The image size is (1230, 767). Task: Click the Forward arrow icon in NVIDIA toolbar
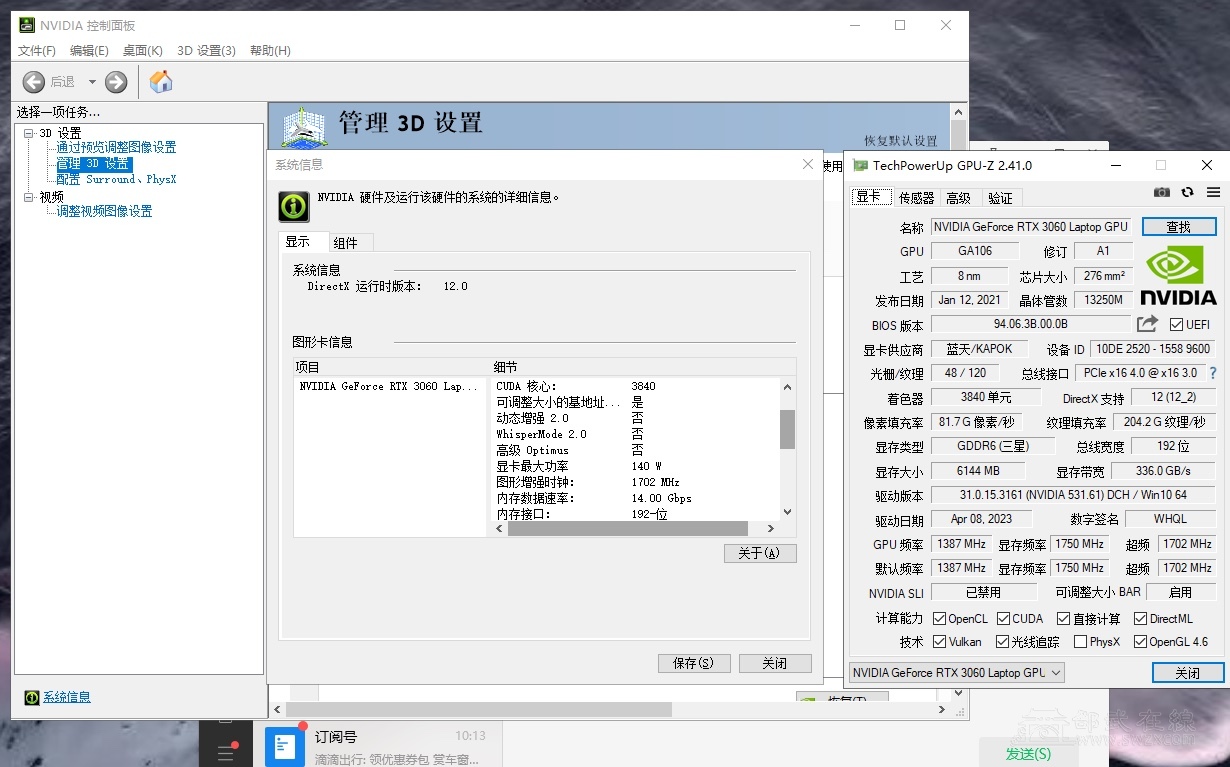click(116, 82)
